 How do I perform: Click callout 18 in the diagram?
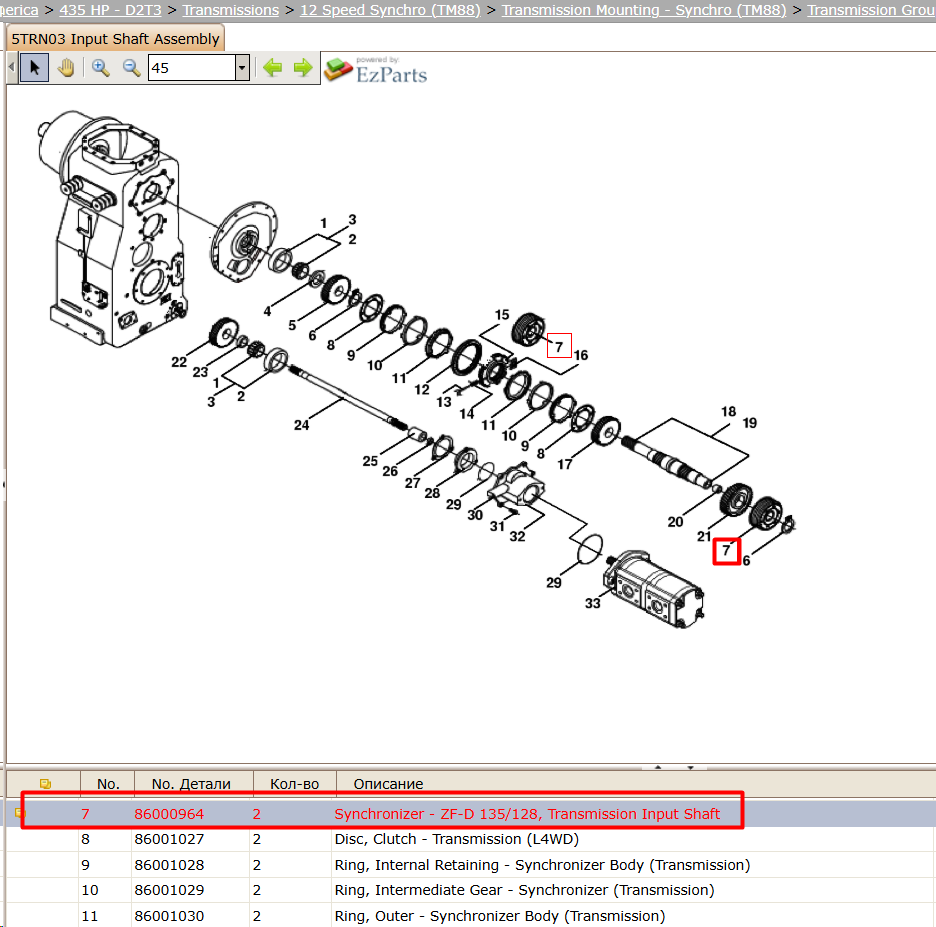point(728,411)
